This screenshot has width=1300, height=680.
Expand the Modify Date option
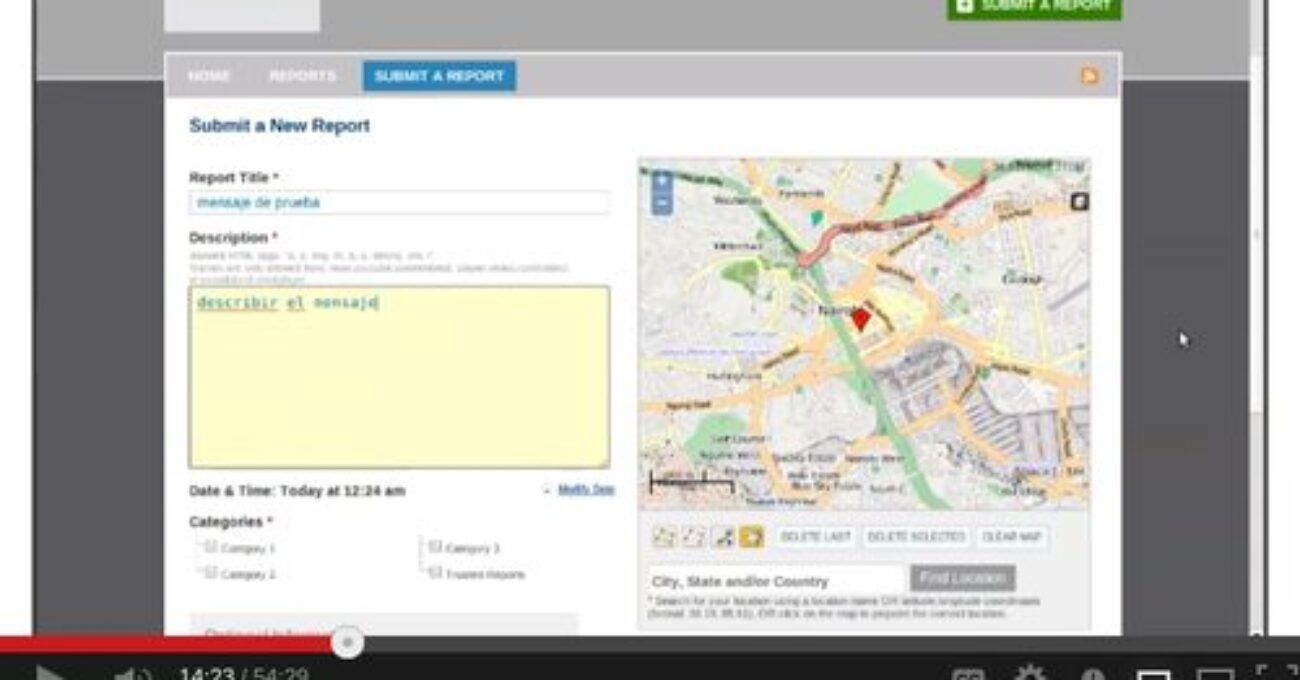pyautogui.click(x=586, y=490)
